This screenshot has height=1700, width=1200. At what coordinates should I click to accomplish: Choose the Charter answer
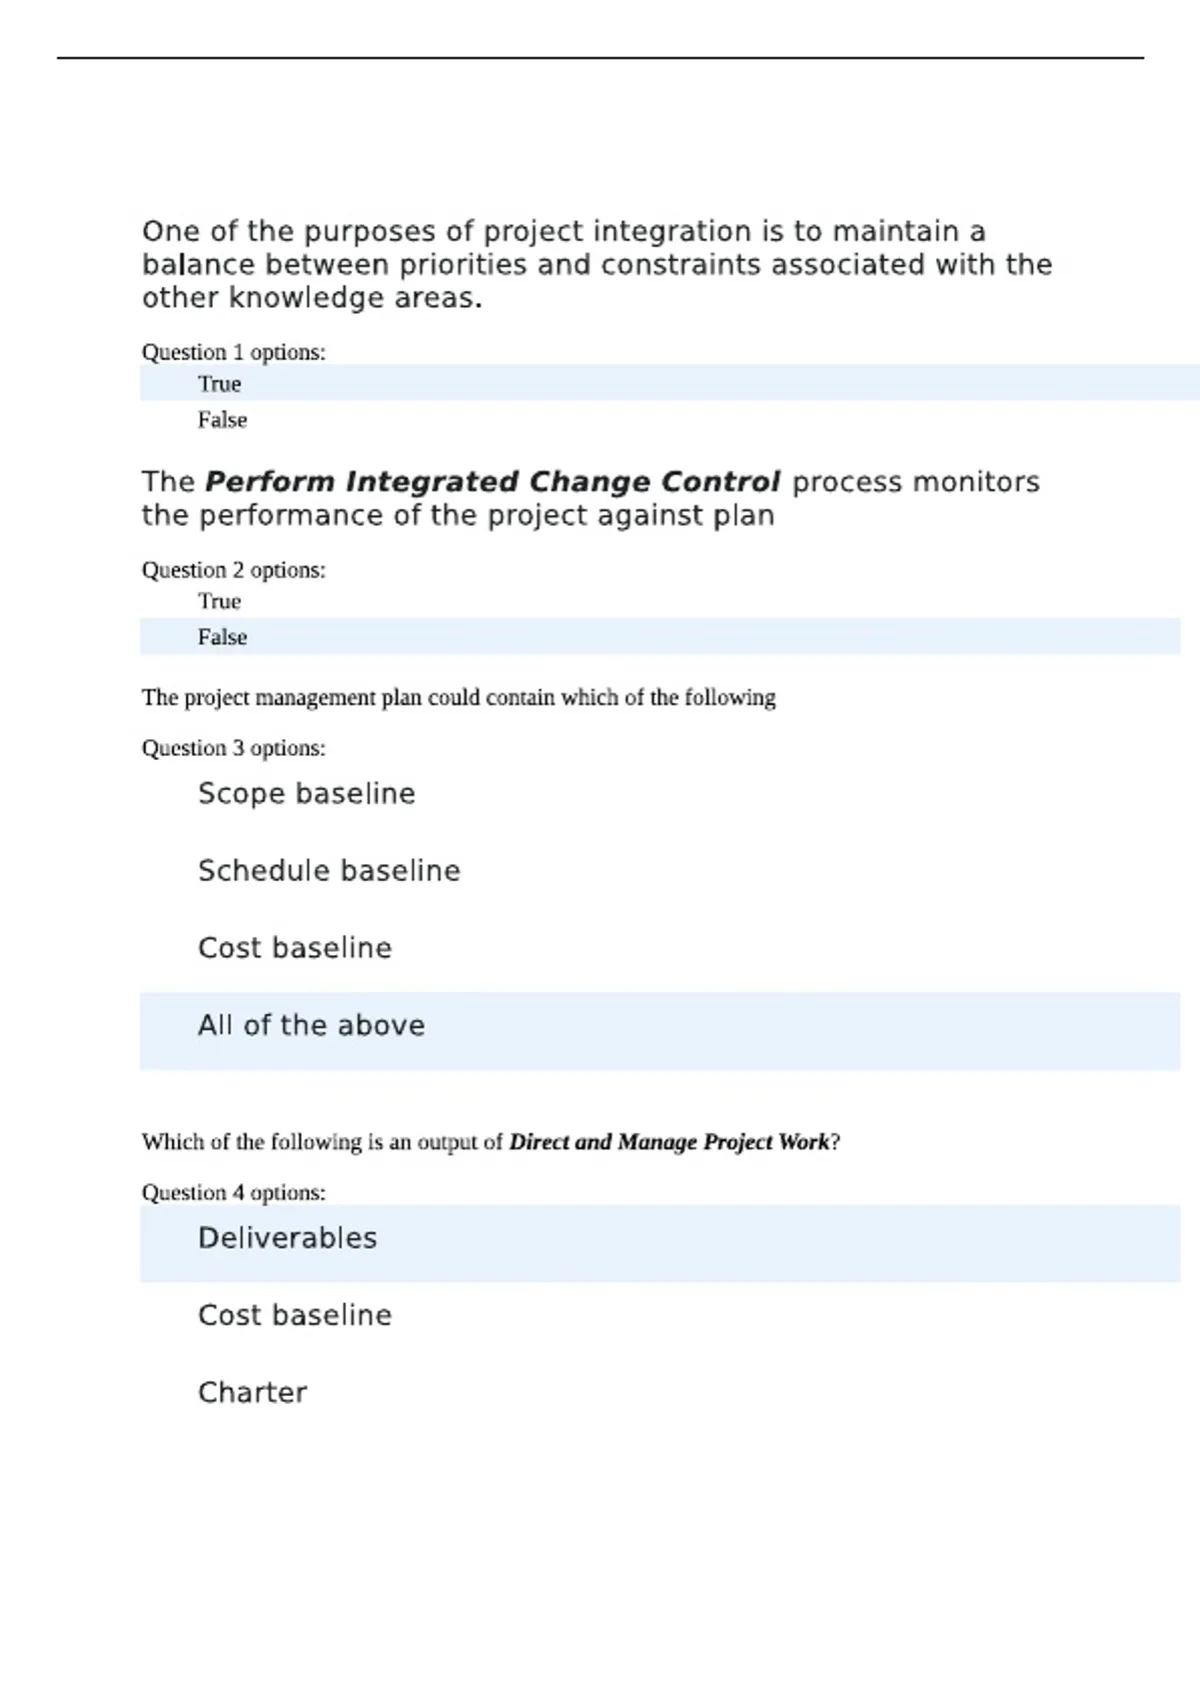coord(252,1392)
